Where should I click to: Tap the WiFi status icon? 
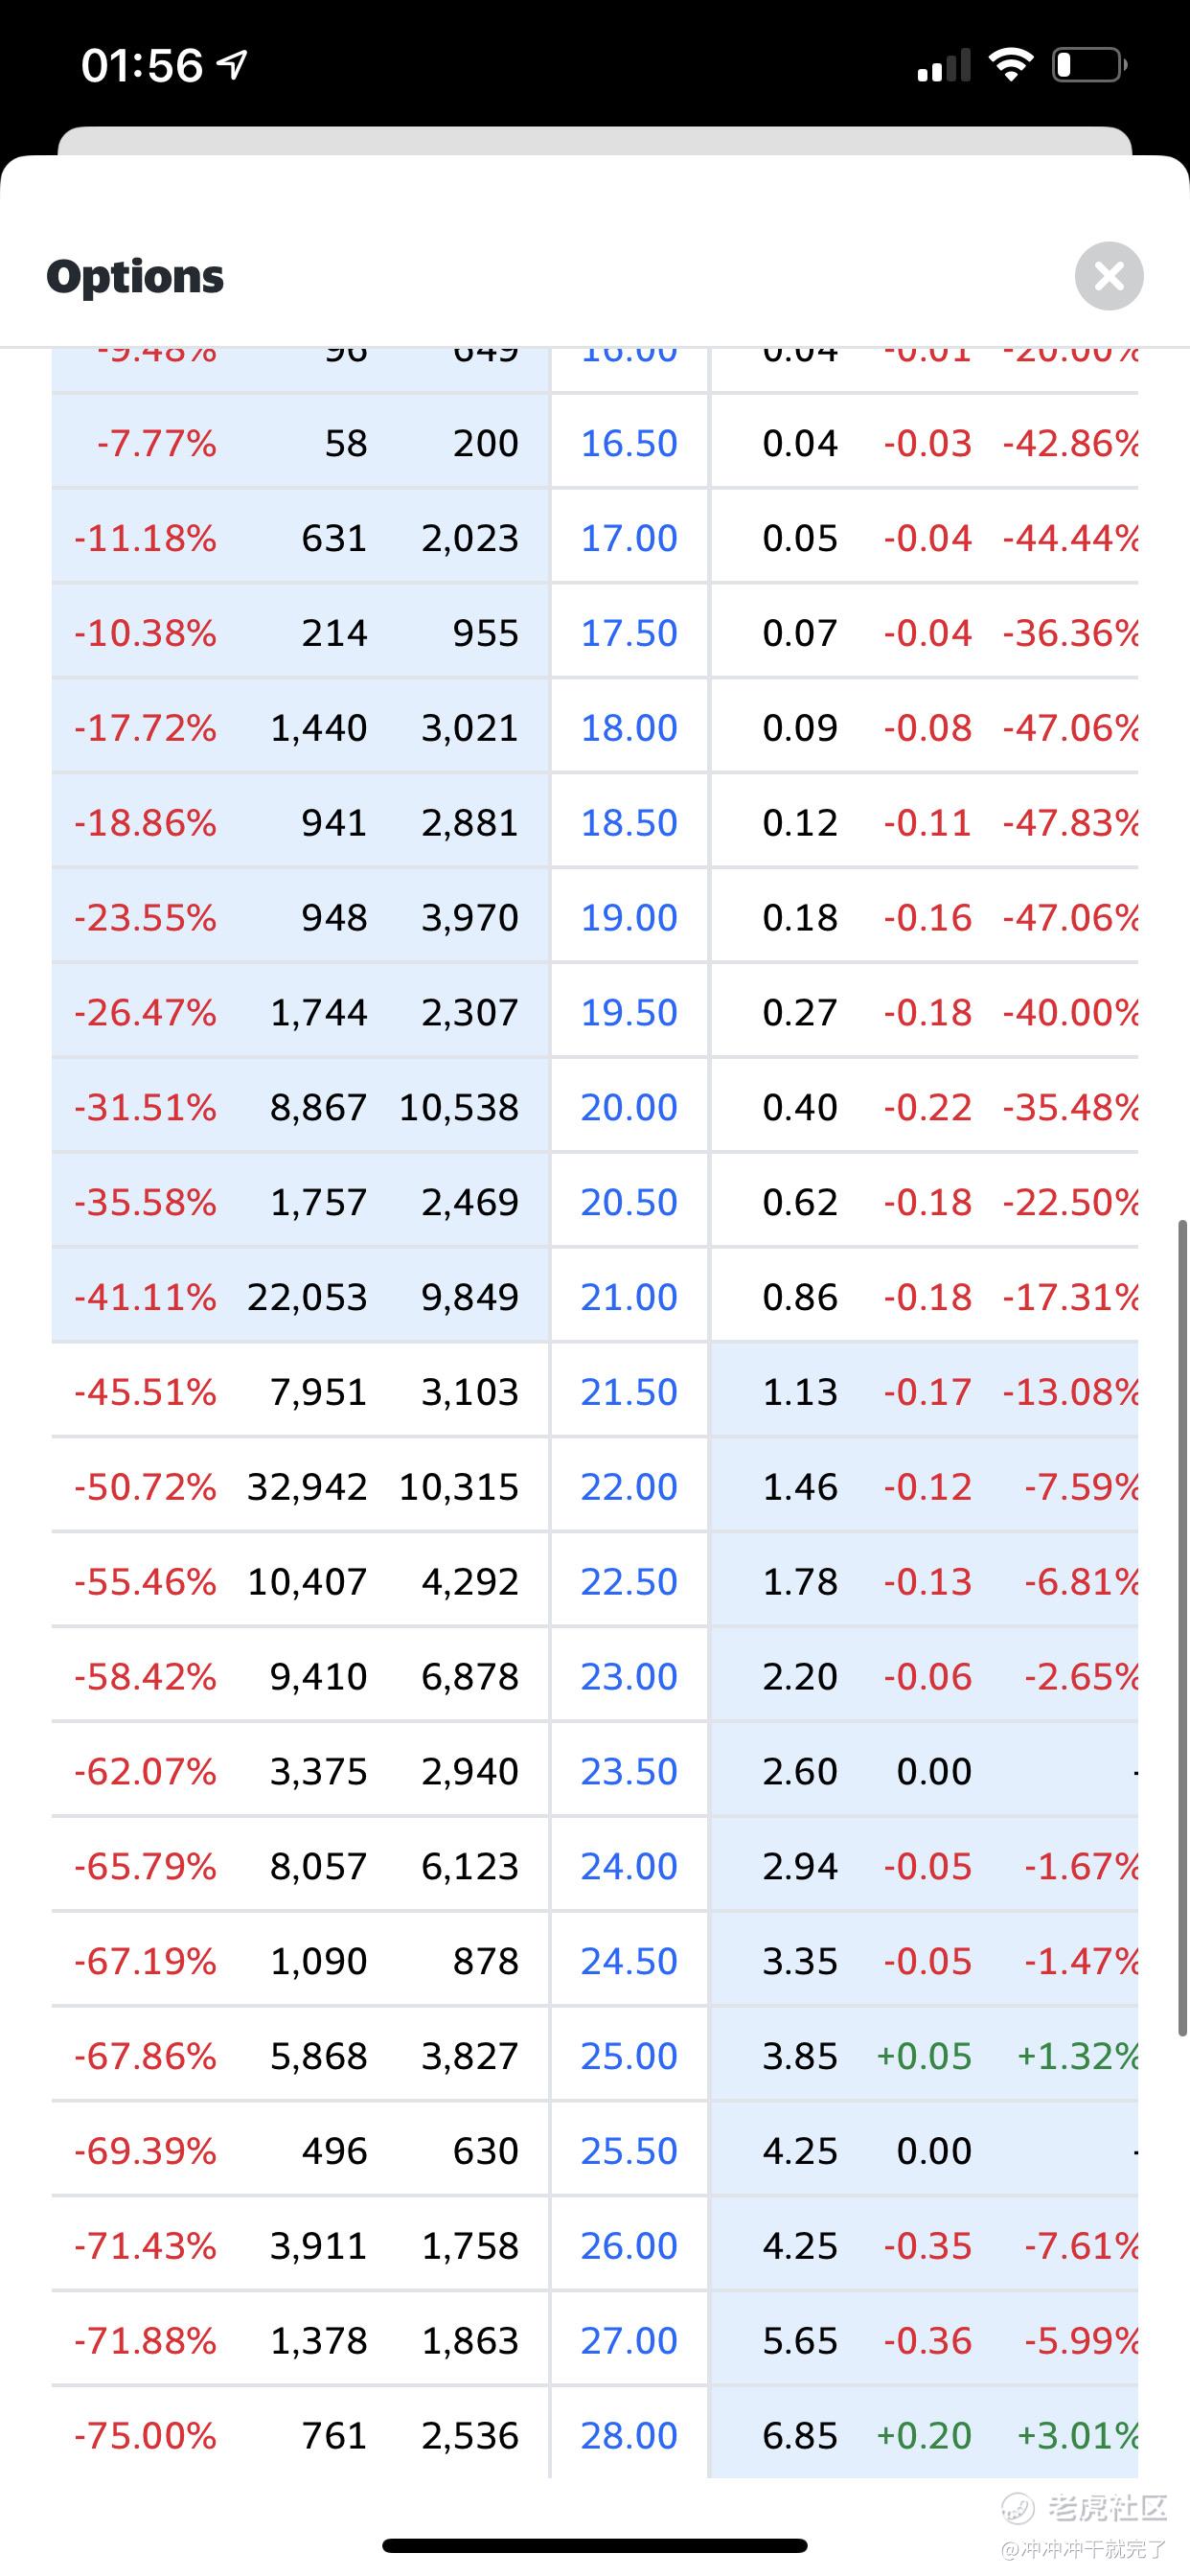[x=1010, y=65]
